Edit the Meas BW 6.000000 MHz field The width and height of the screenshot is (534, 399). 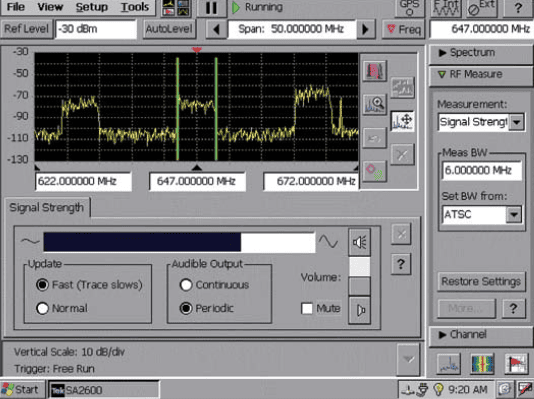tap(482, 170)
